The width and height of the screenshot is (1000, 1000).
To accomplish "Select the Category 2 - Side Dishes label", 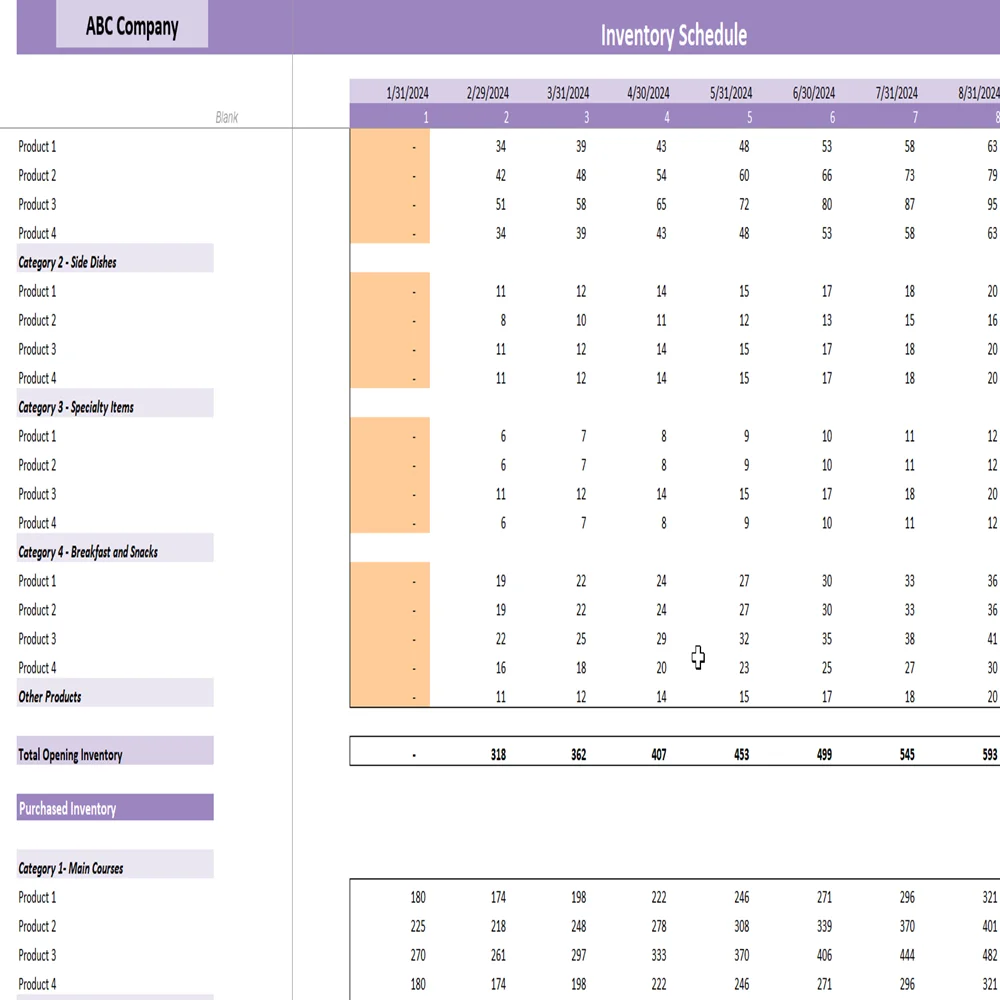I will click(68, 262).
